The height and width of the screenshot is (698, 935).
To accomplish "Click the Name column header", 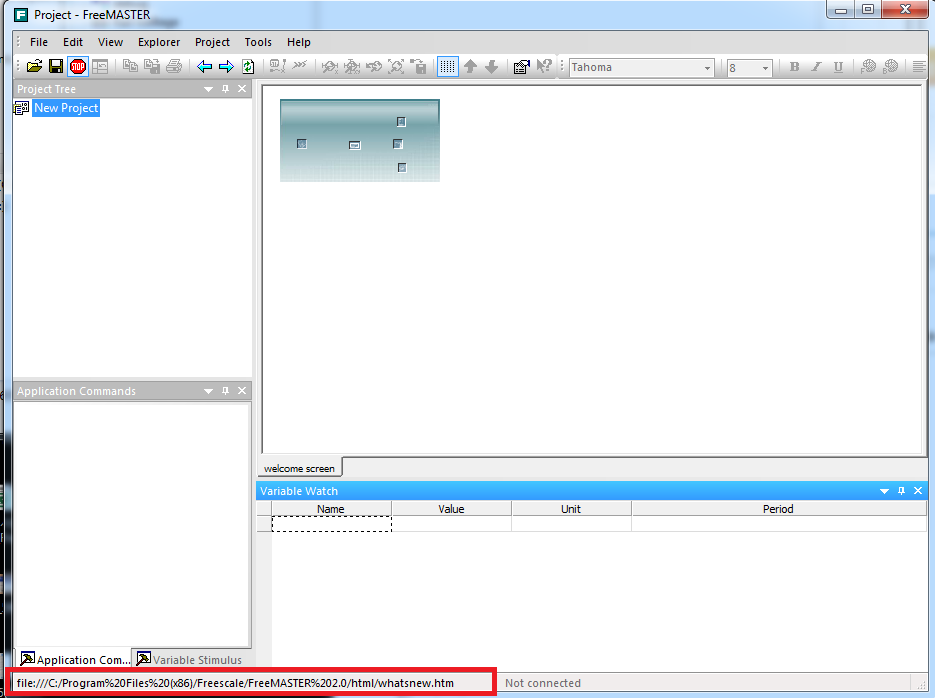I will coord(331,509).
